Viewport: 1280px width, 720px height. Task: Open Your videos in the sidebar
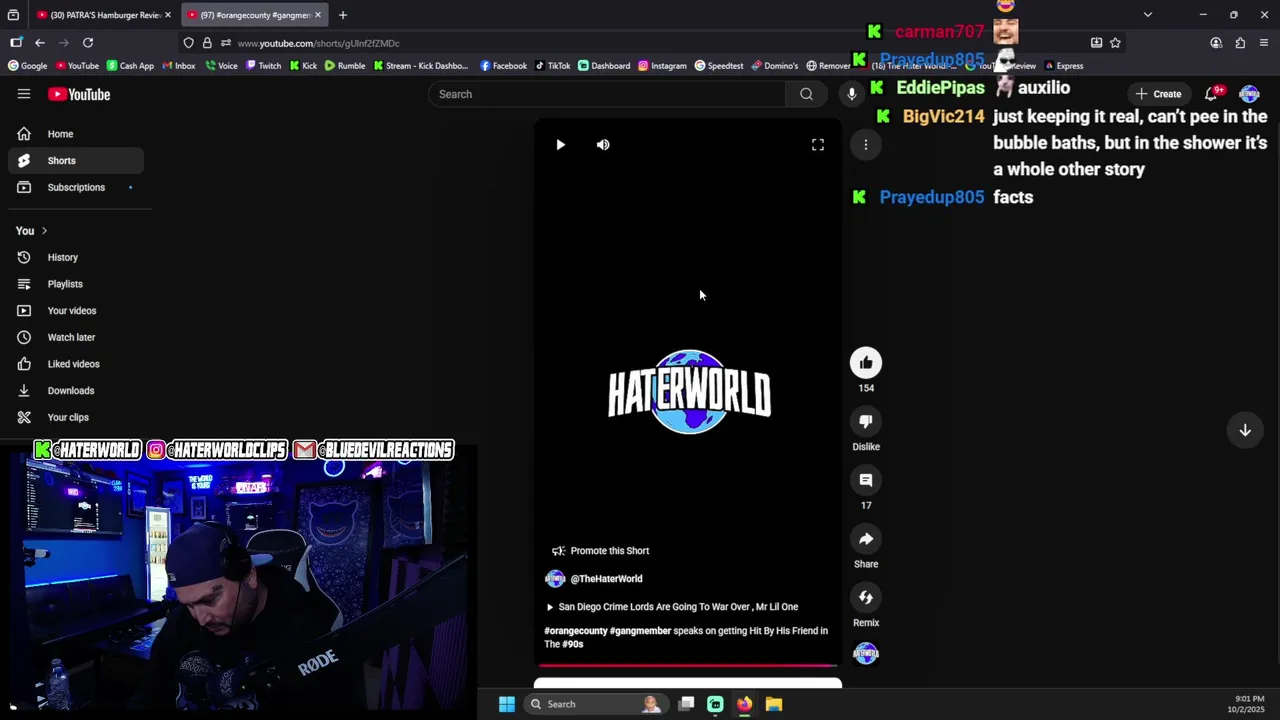point(75,310)
